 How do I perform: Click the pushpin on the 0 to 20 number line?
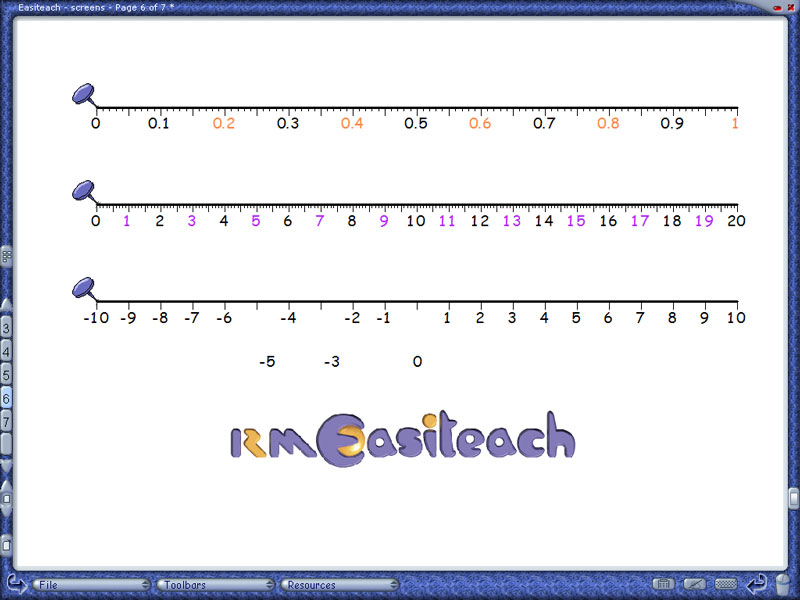84,192
